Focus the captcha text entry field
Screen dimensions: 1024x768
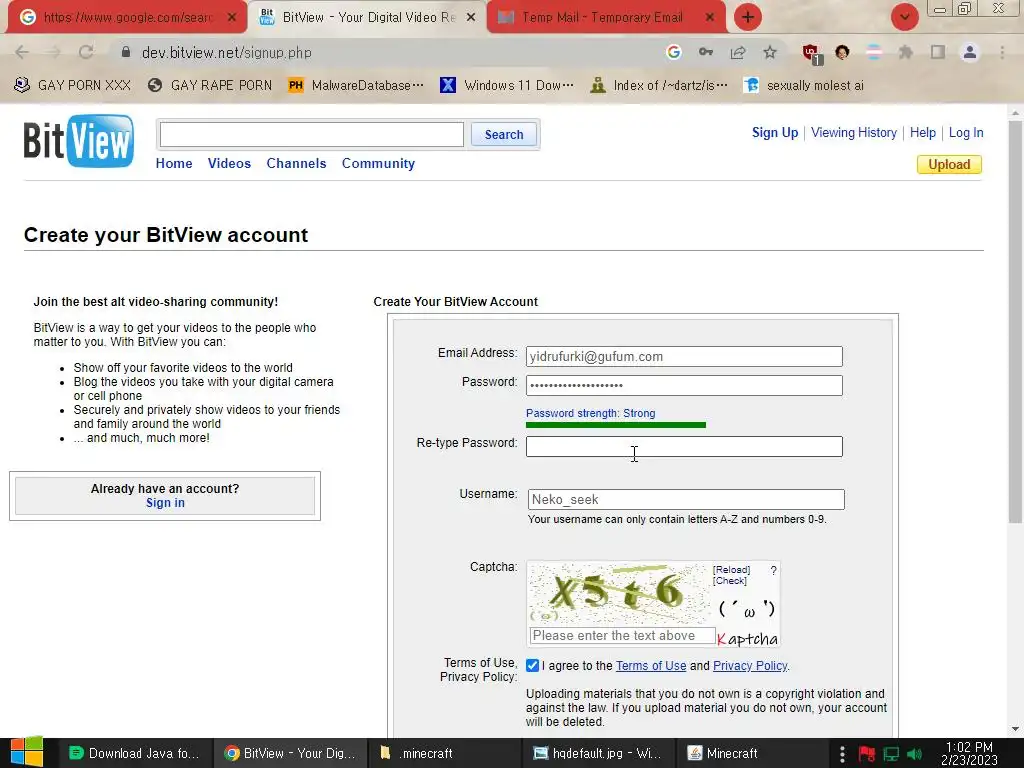pyautogui.click(x=622, y=635)
